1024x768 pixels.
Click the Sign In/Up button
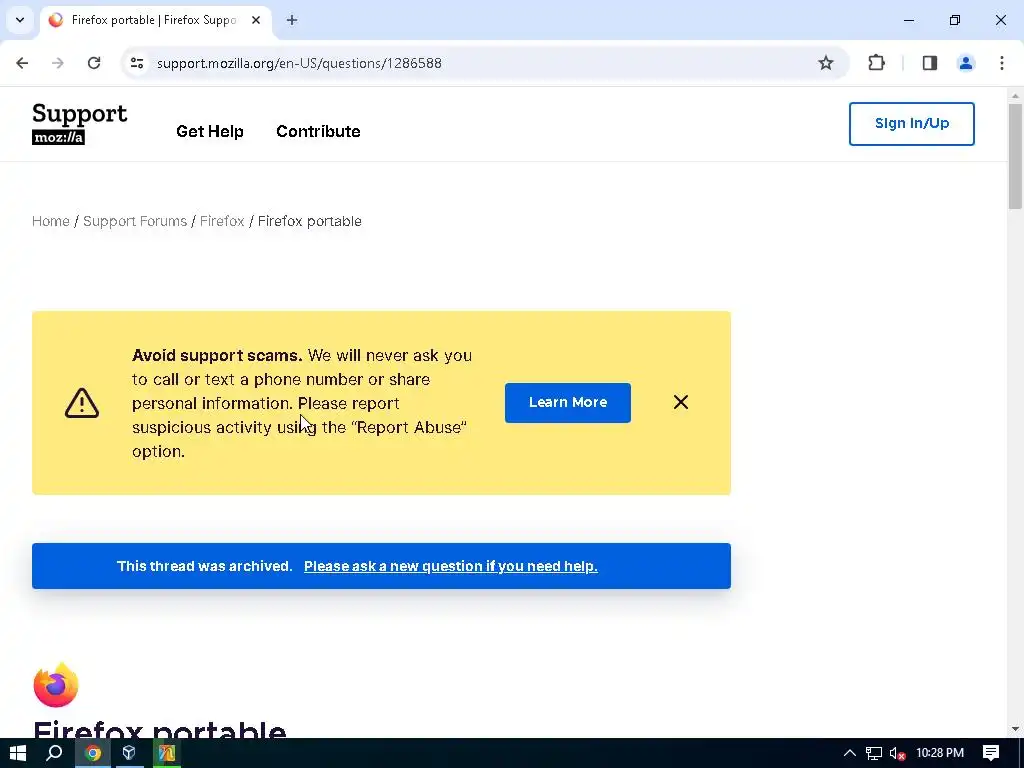click(x=911, y=123)
